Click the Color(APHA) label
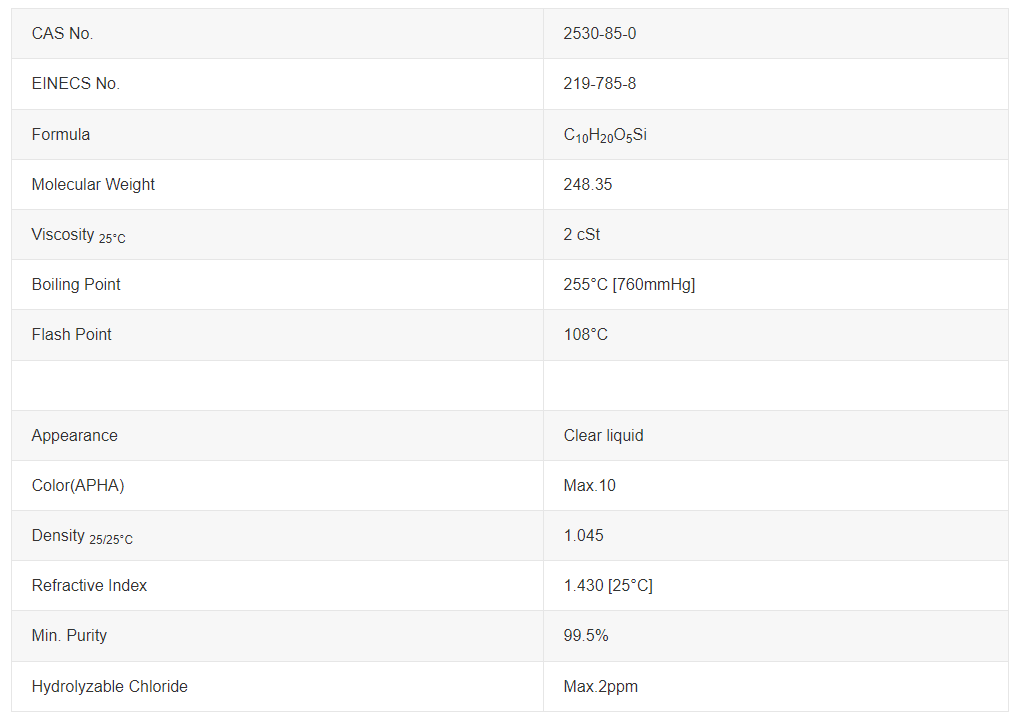This screenshot has height=721, width=1021. tap(78, 486)
